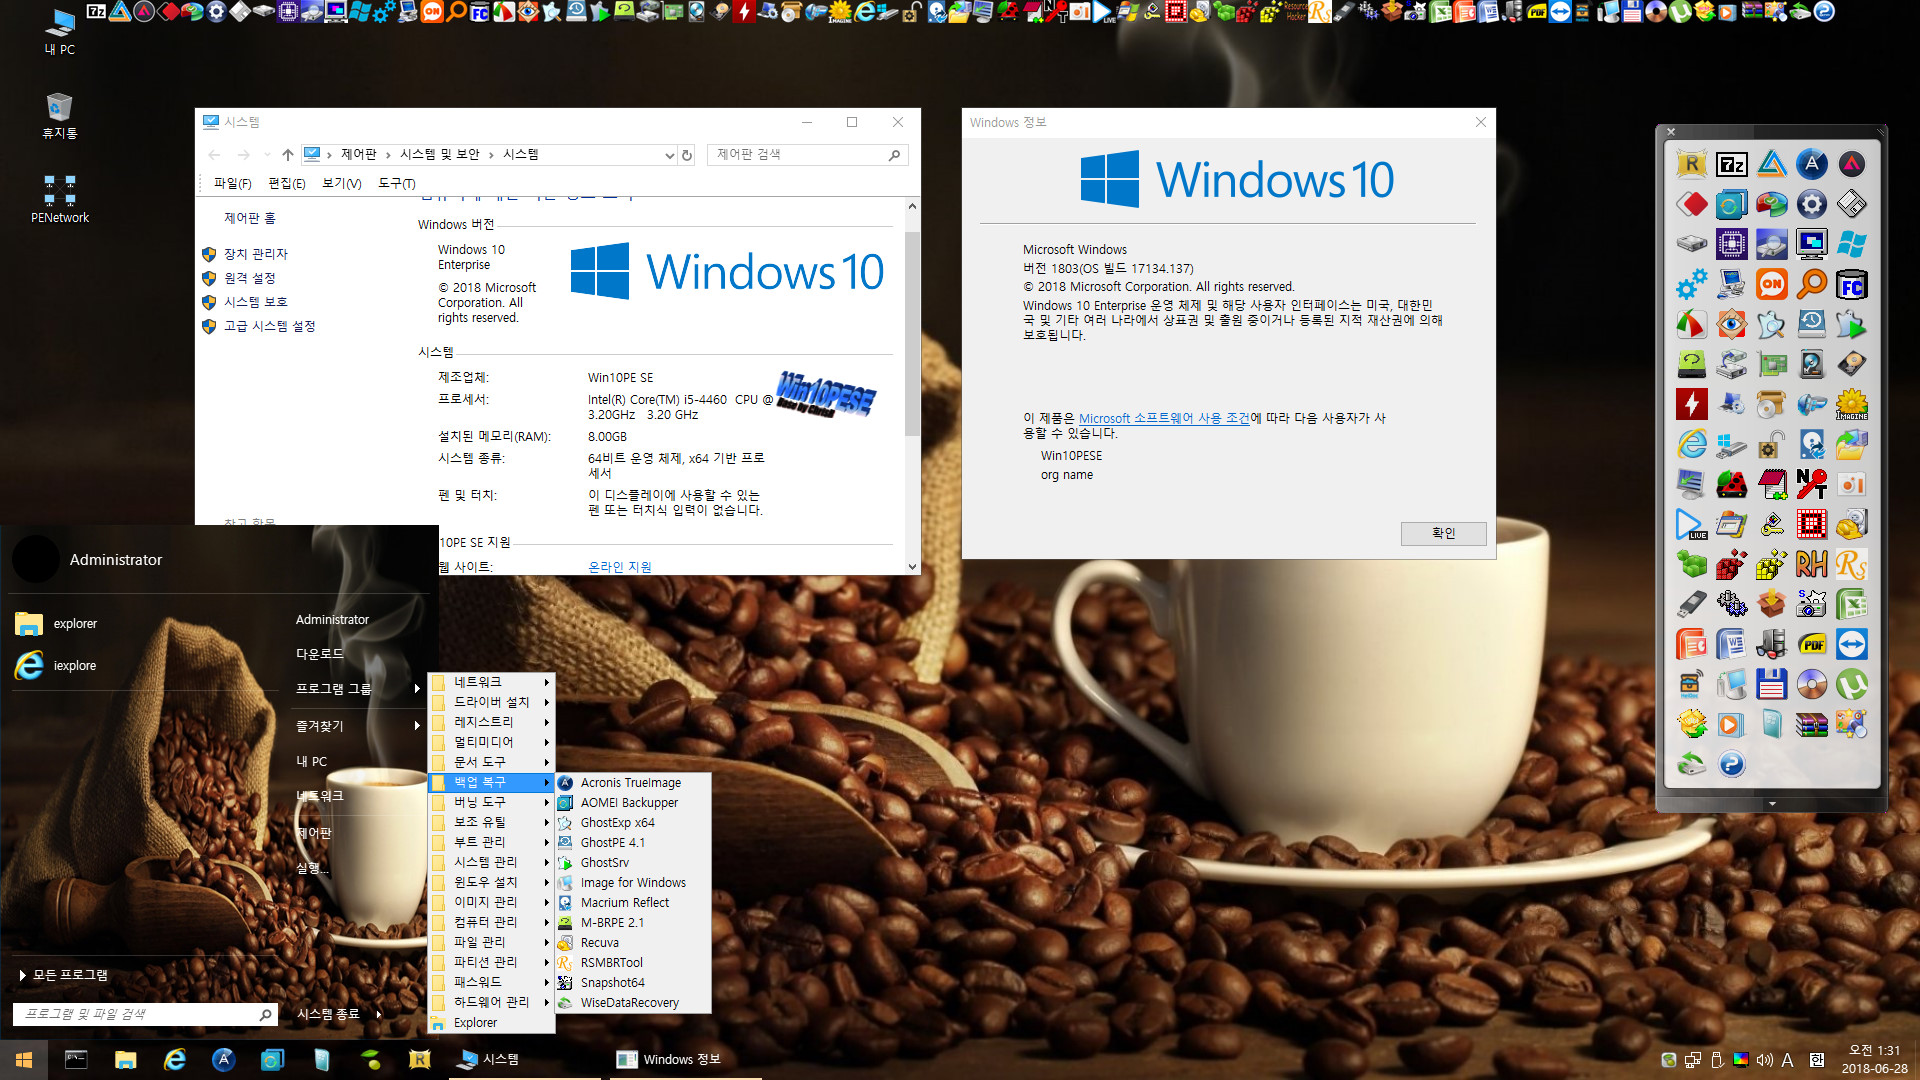Open the orange ON chat bubble icon
1920x1080 pixels.
click(x=1771, y=284)
